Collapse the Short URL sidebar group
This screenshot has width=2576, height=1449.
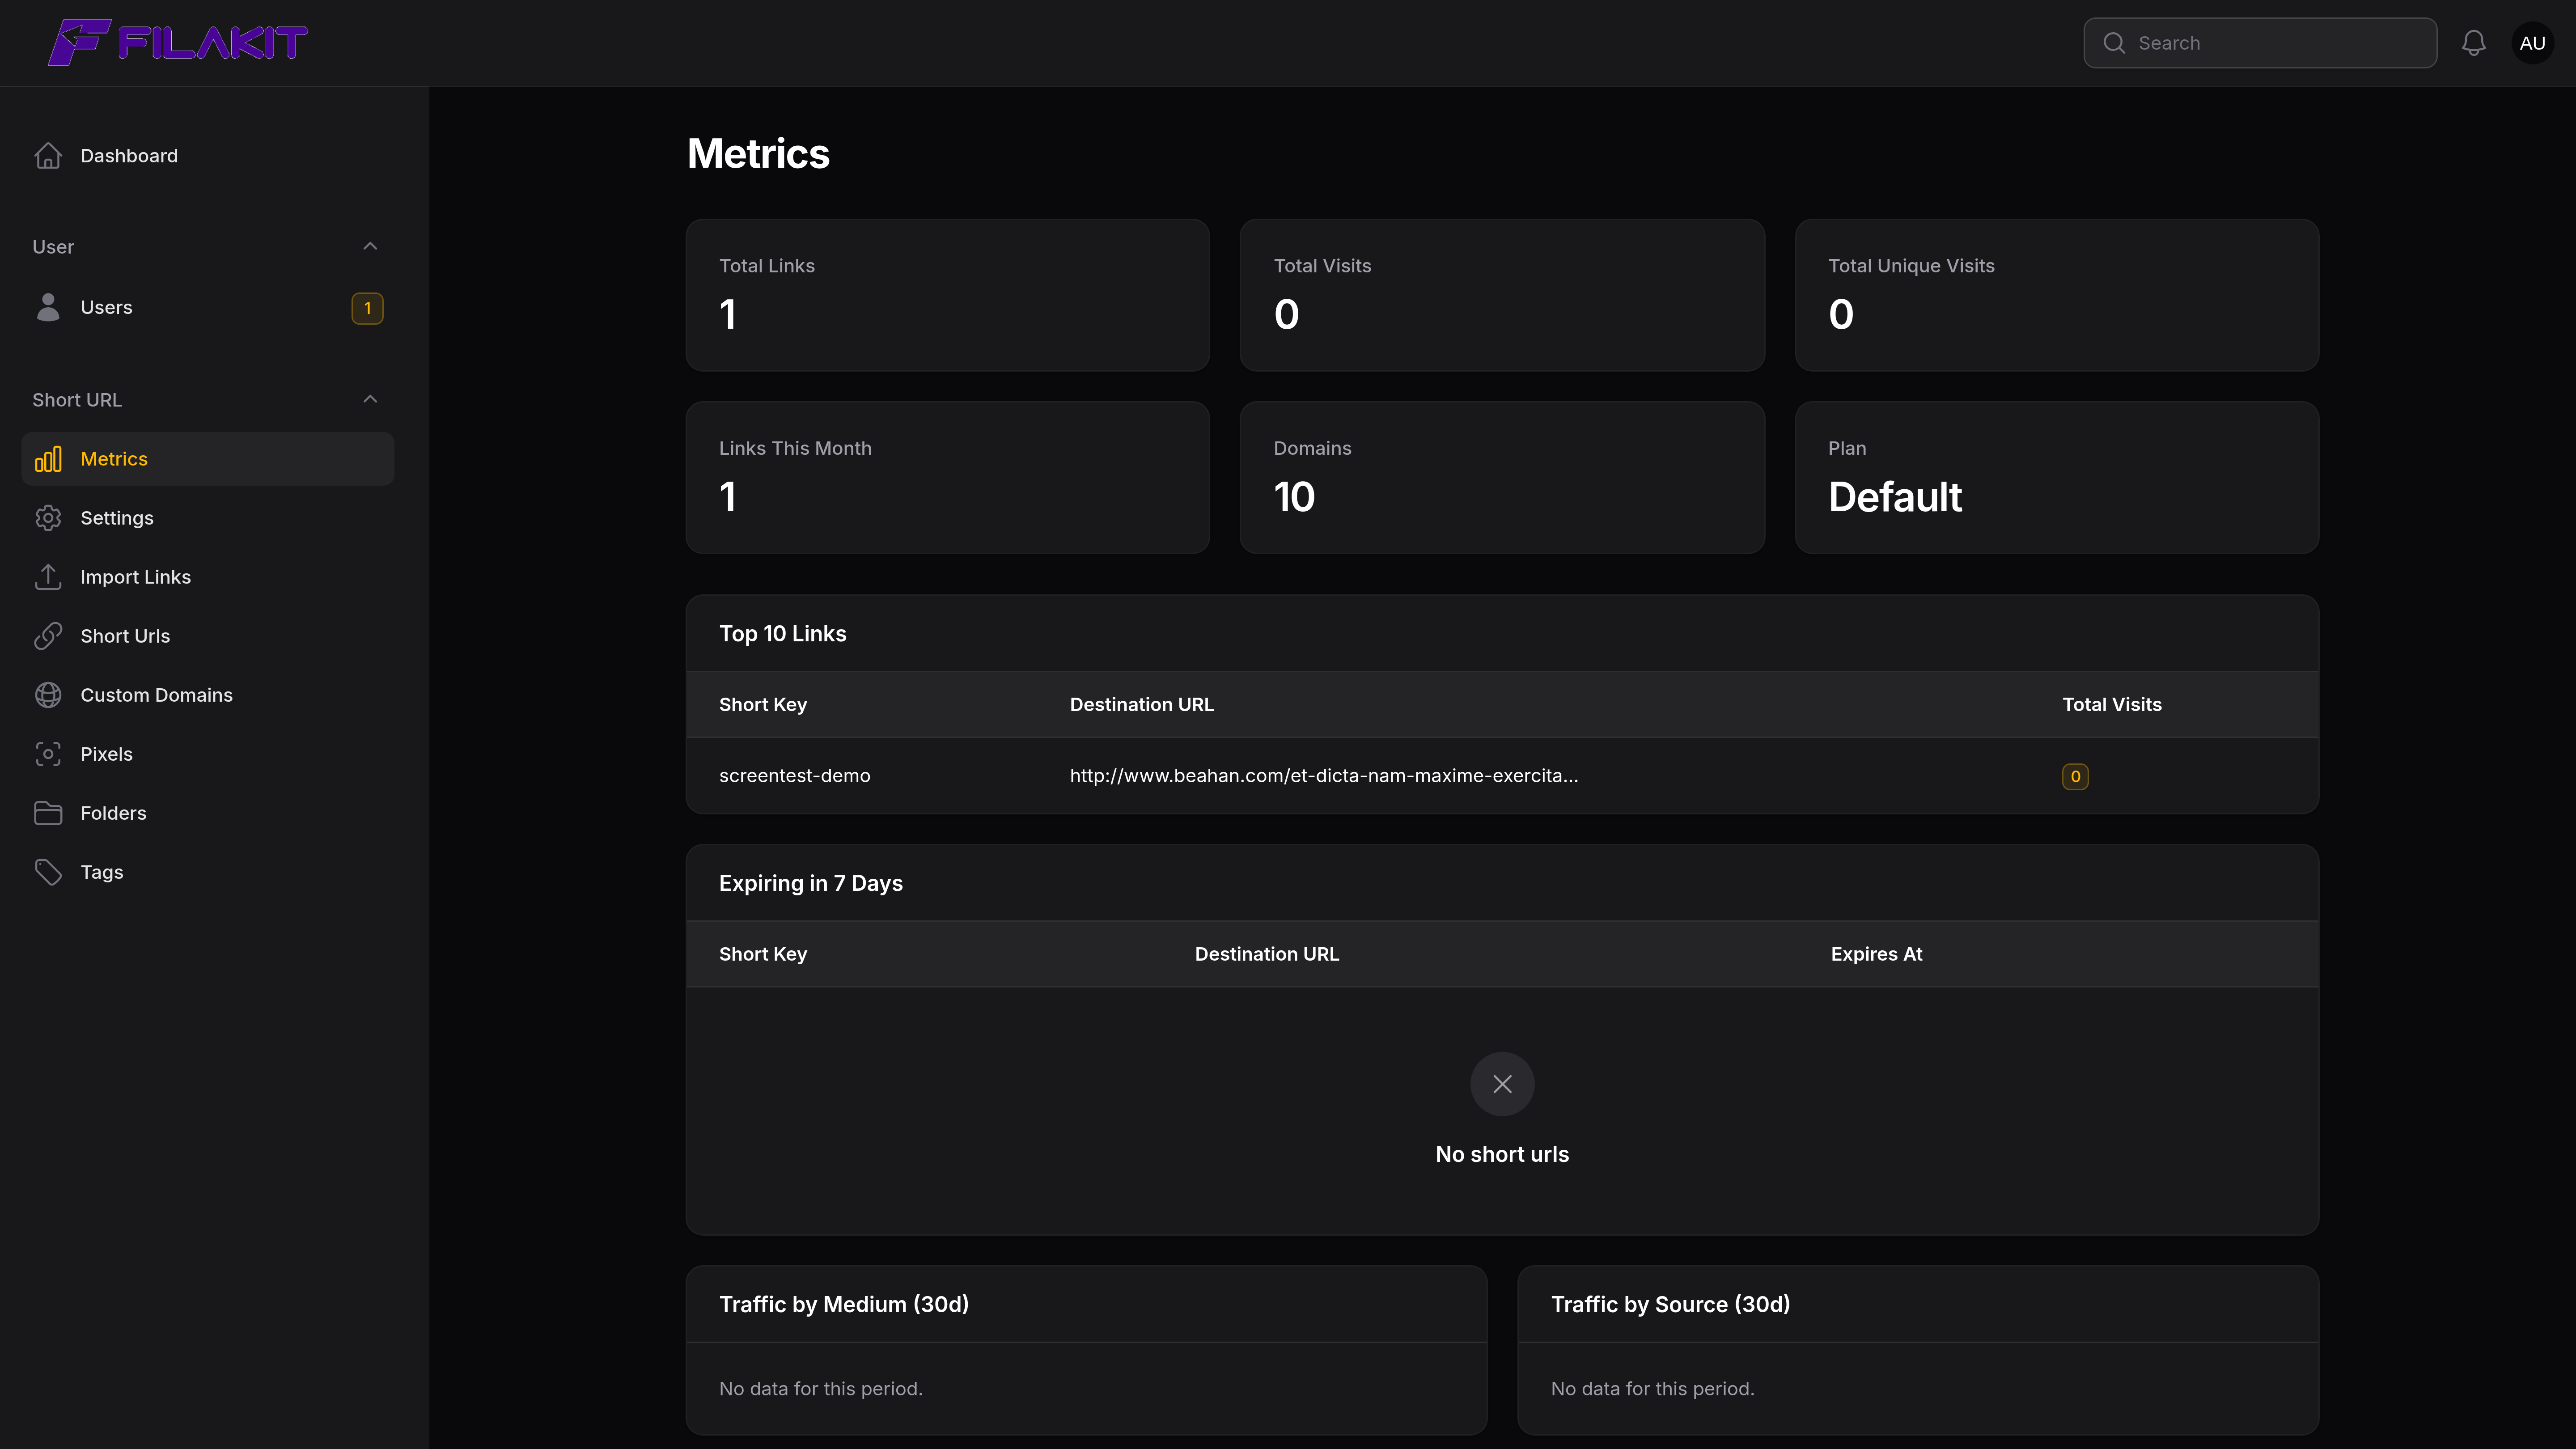tap(370, 399)
